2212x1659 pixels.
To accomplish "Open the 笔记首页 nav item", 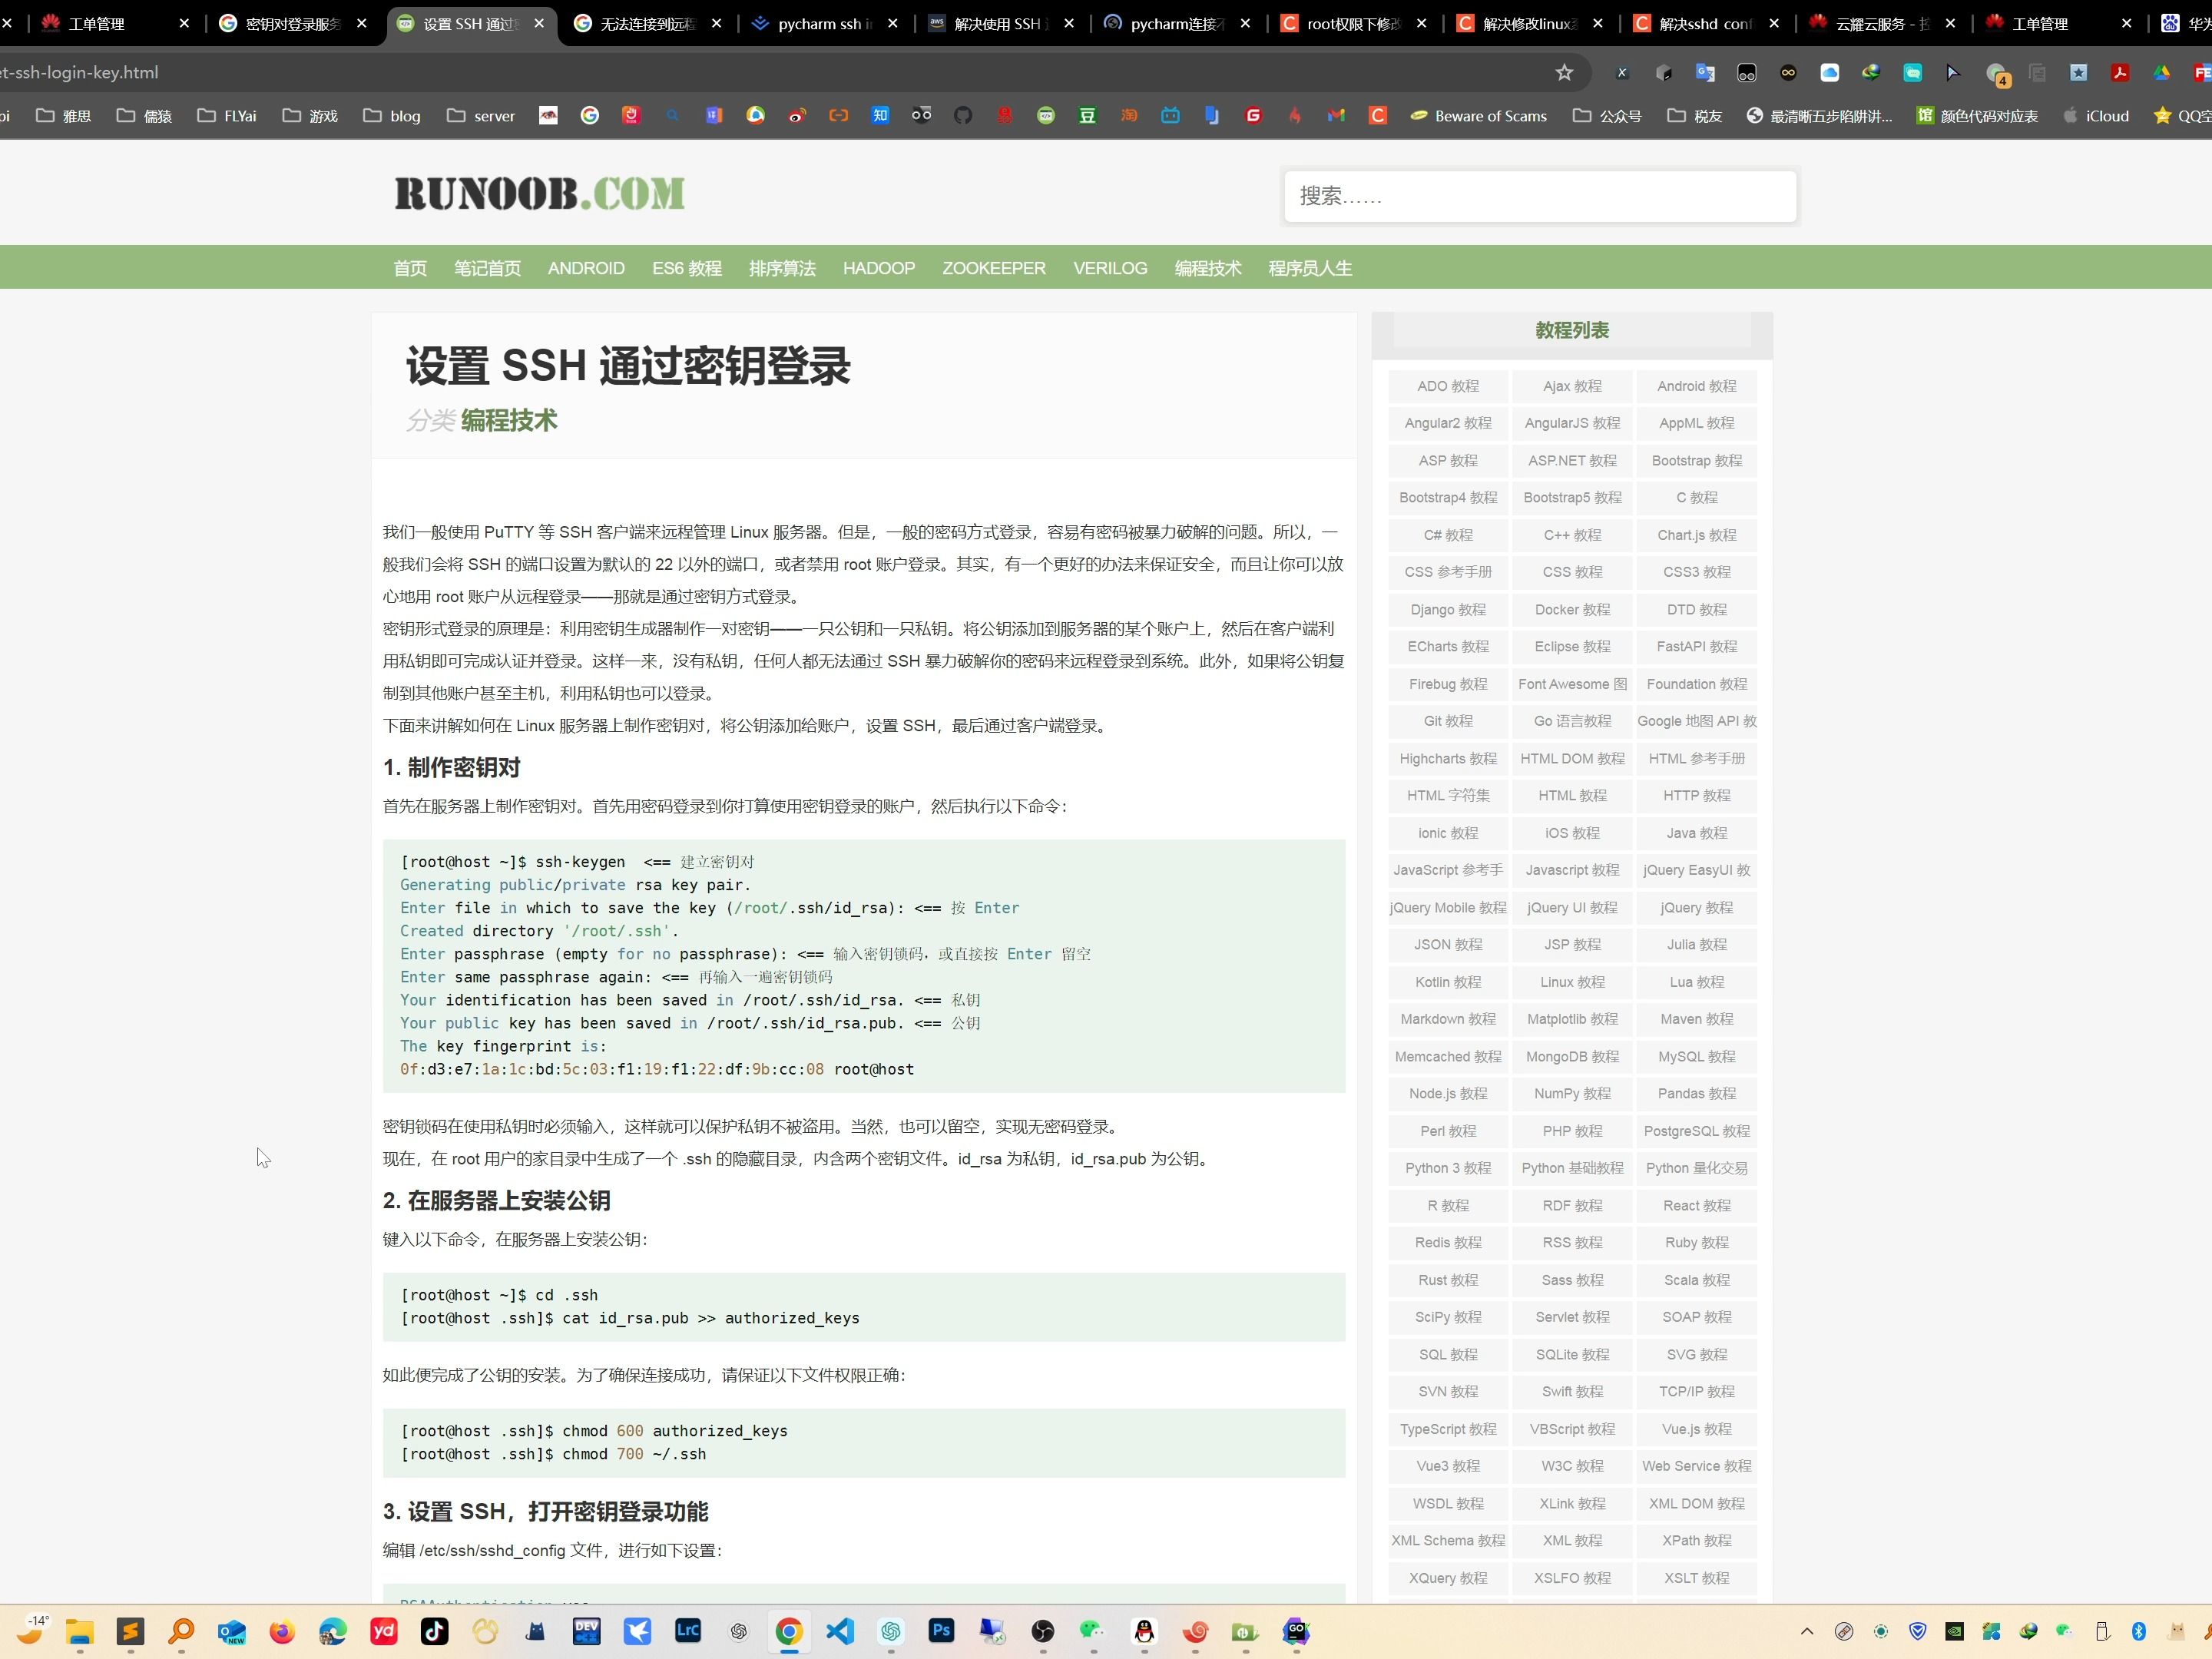I will click(487, 268).
